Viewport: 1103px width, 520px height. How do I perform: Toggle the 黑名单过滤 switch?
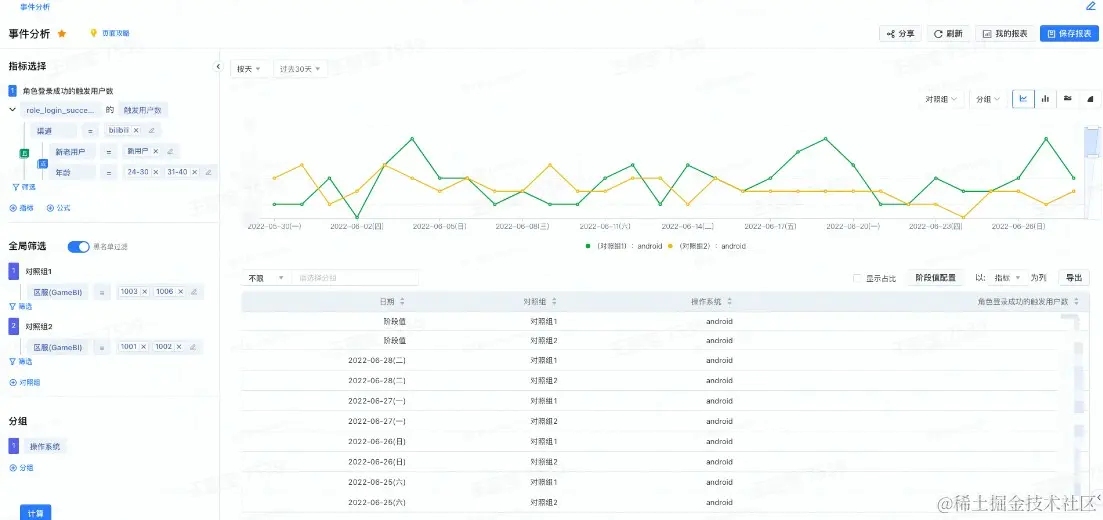click(78, 246)
